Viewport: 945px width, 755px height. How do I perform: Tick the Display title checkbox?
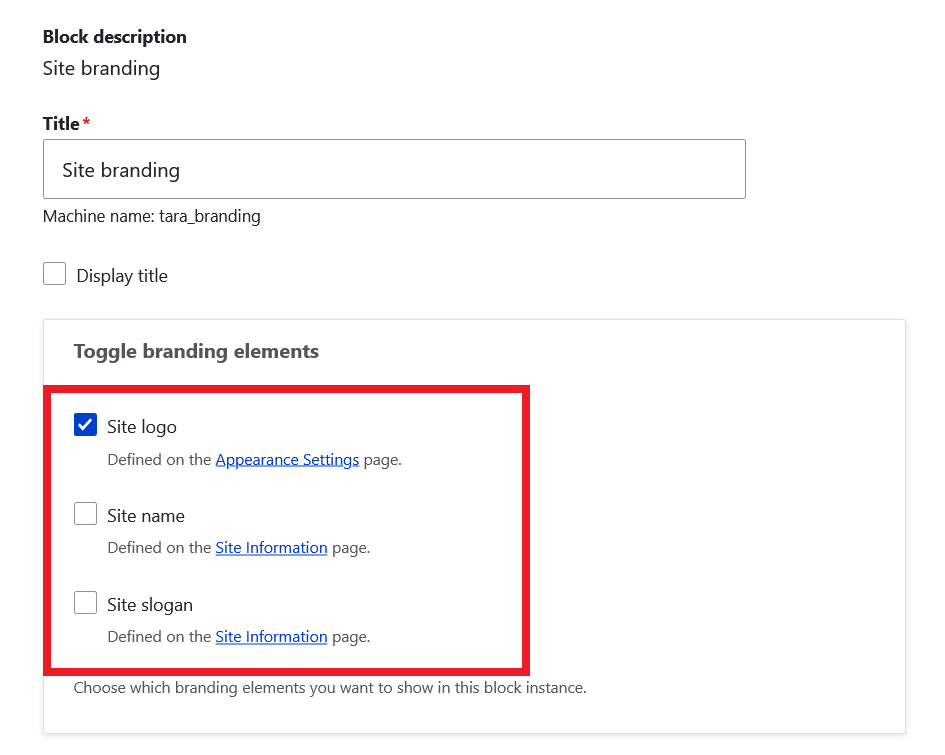point(55,275)
